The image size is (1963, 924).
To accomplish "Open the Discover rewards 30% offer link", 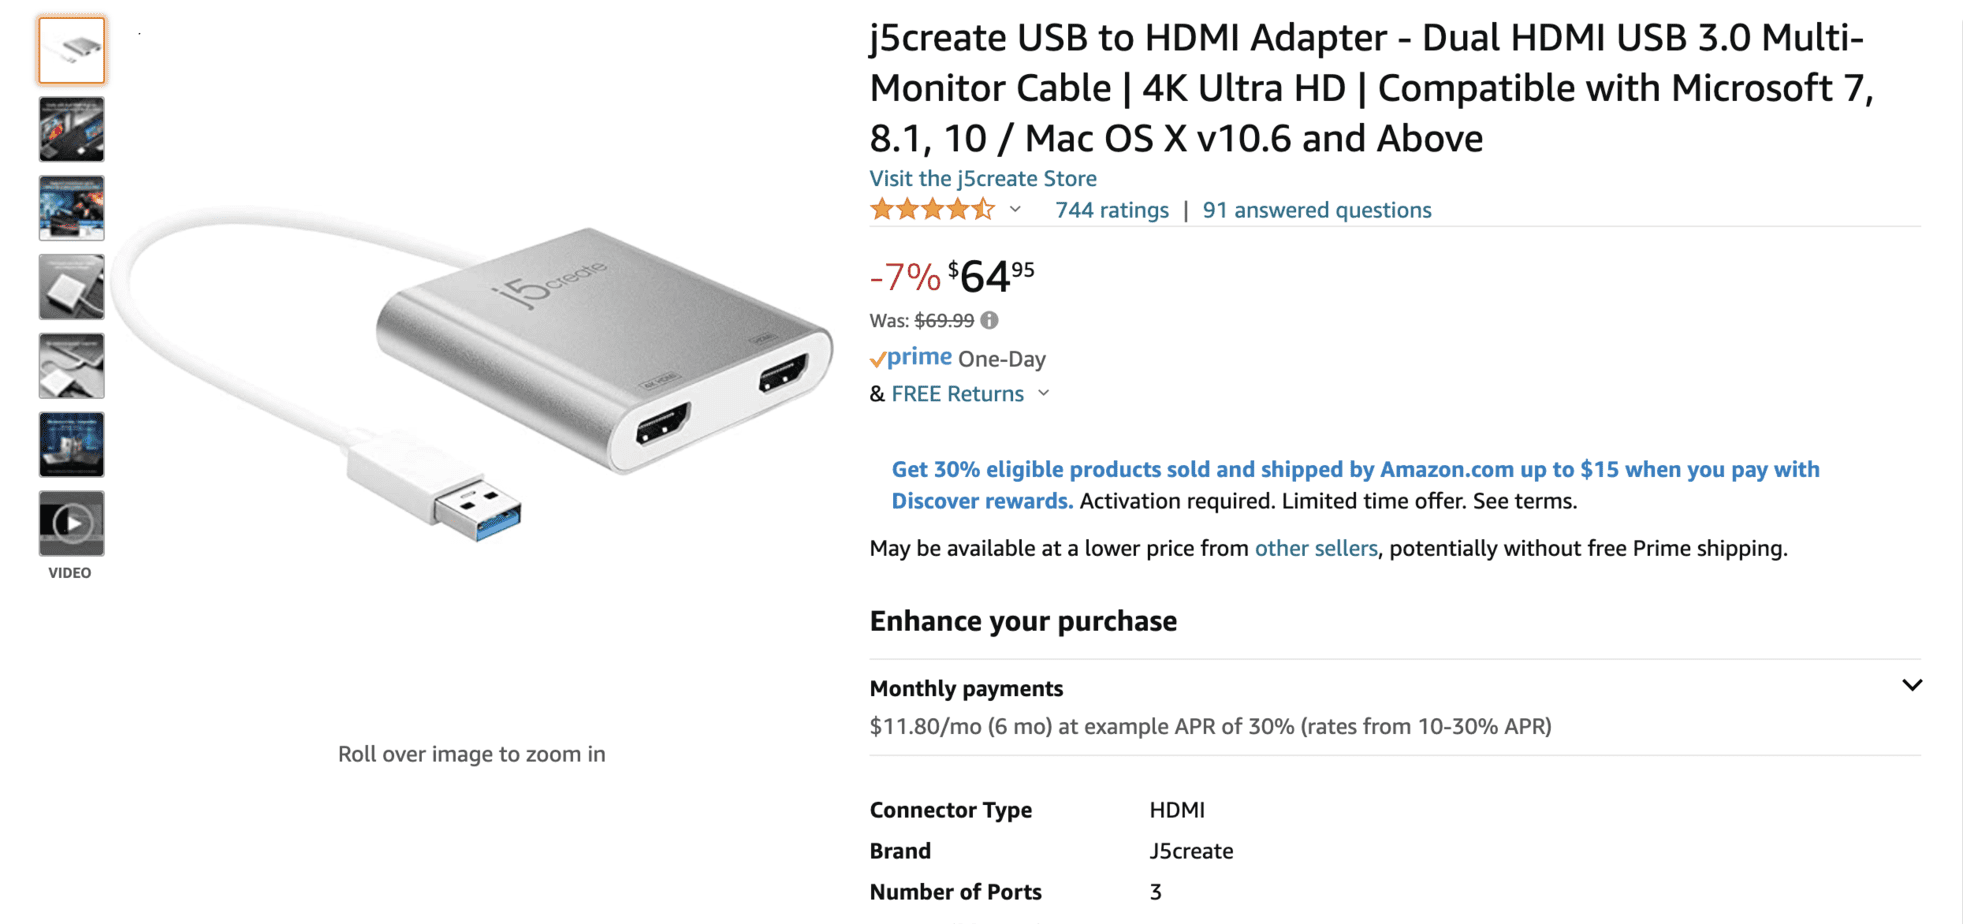I will pyautogui.click(x=1355, y=485).
